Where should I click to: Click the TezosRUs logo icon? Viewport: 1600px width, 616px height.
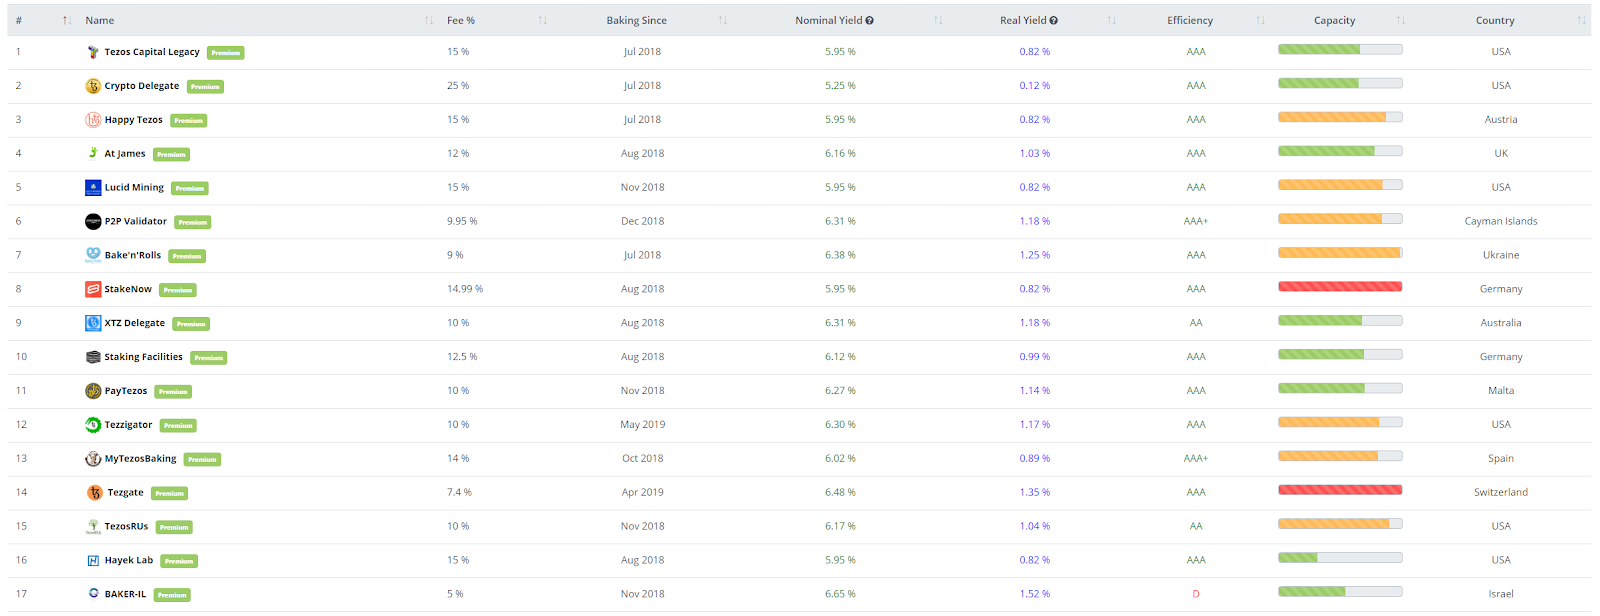pyautogui.click(x=93, y=526)
